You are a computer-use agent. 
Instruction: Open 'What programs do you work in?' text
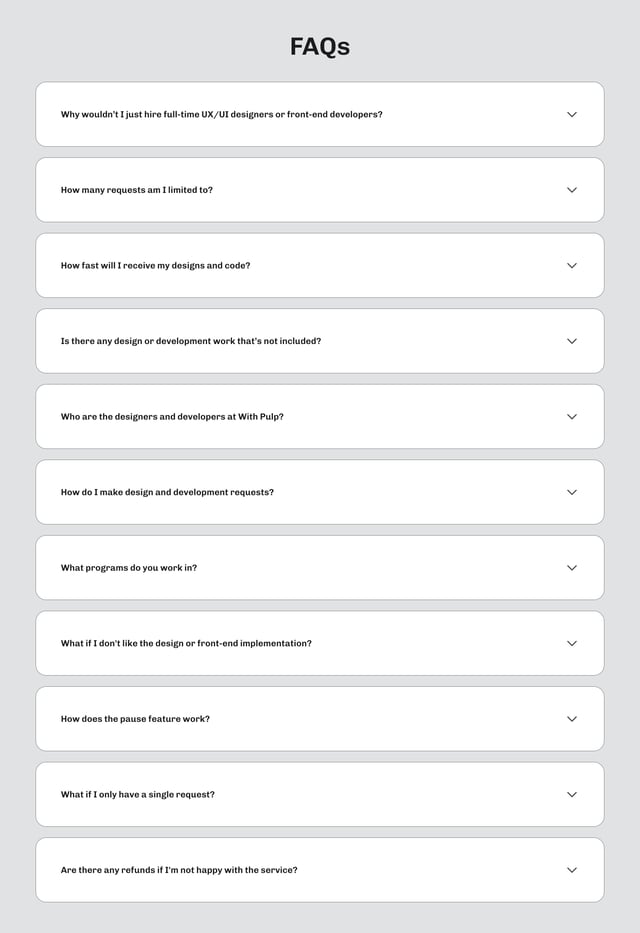[129, 568]
